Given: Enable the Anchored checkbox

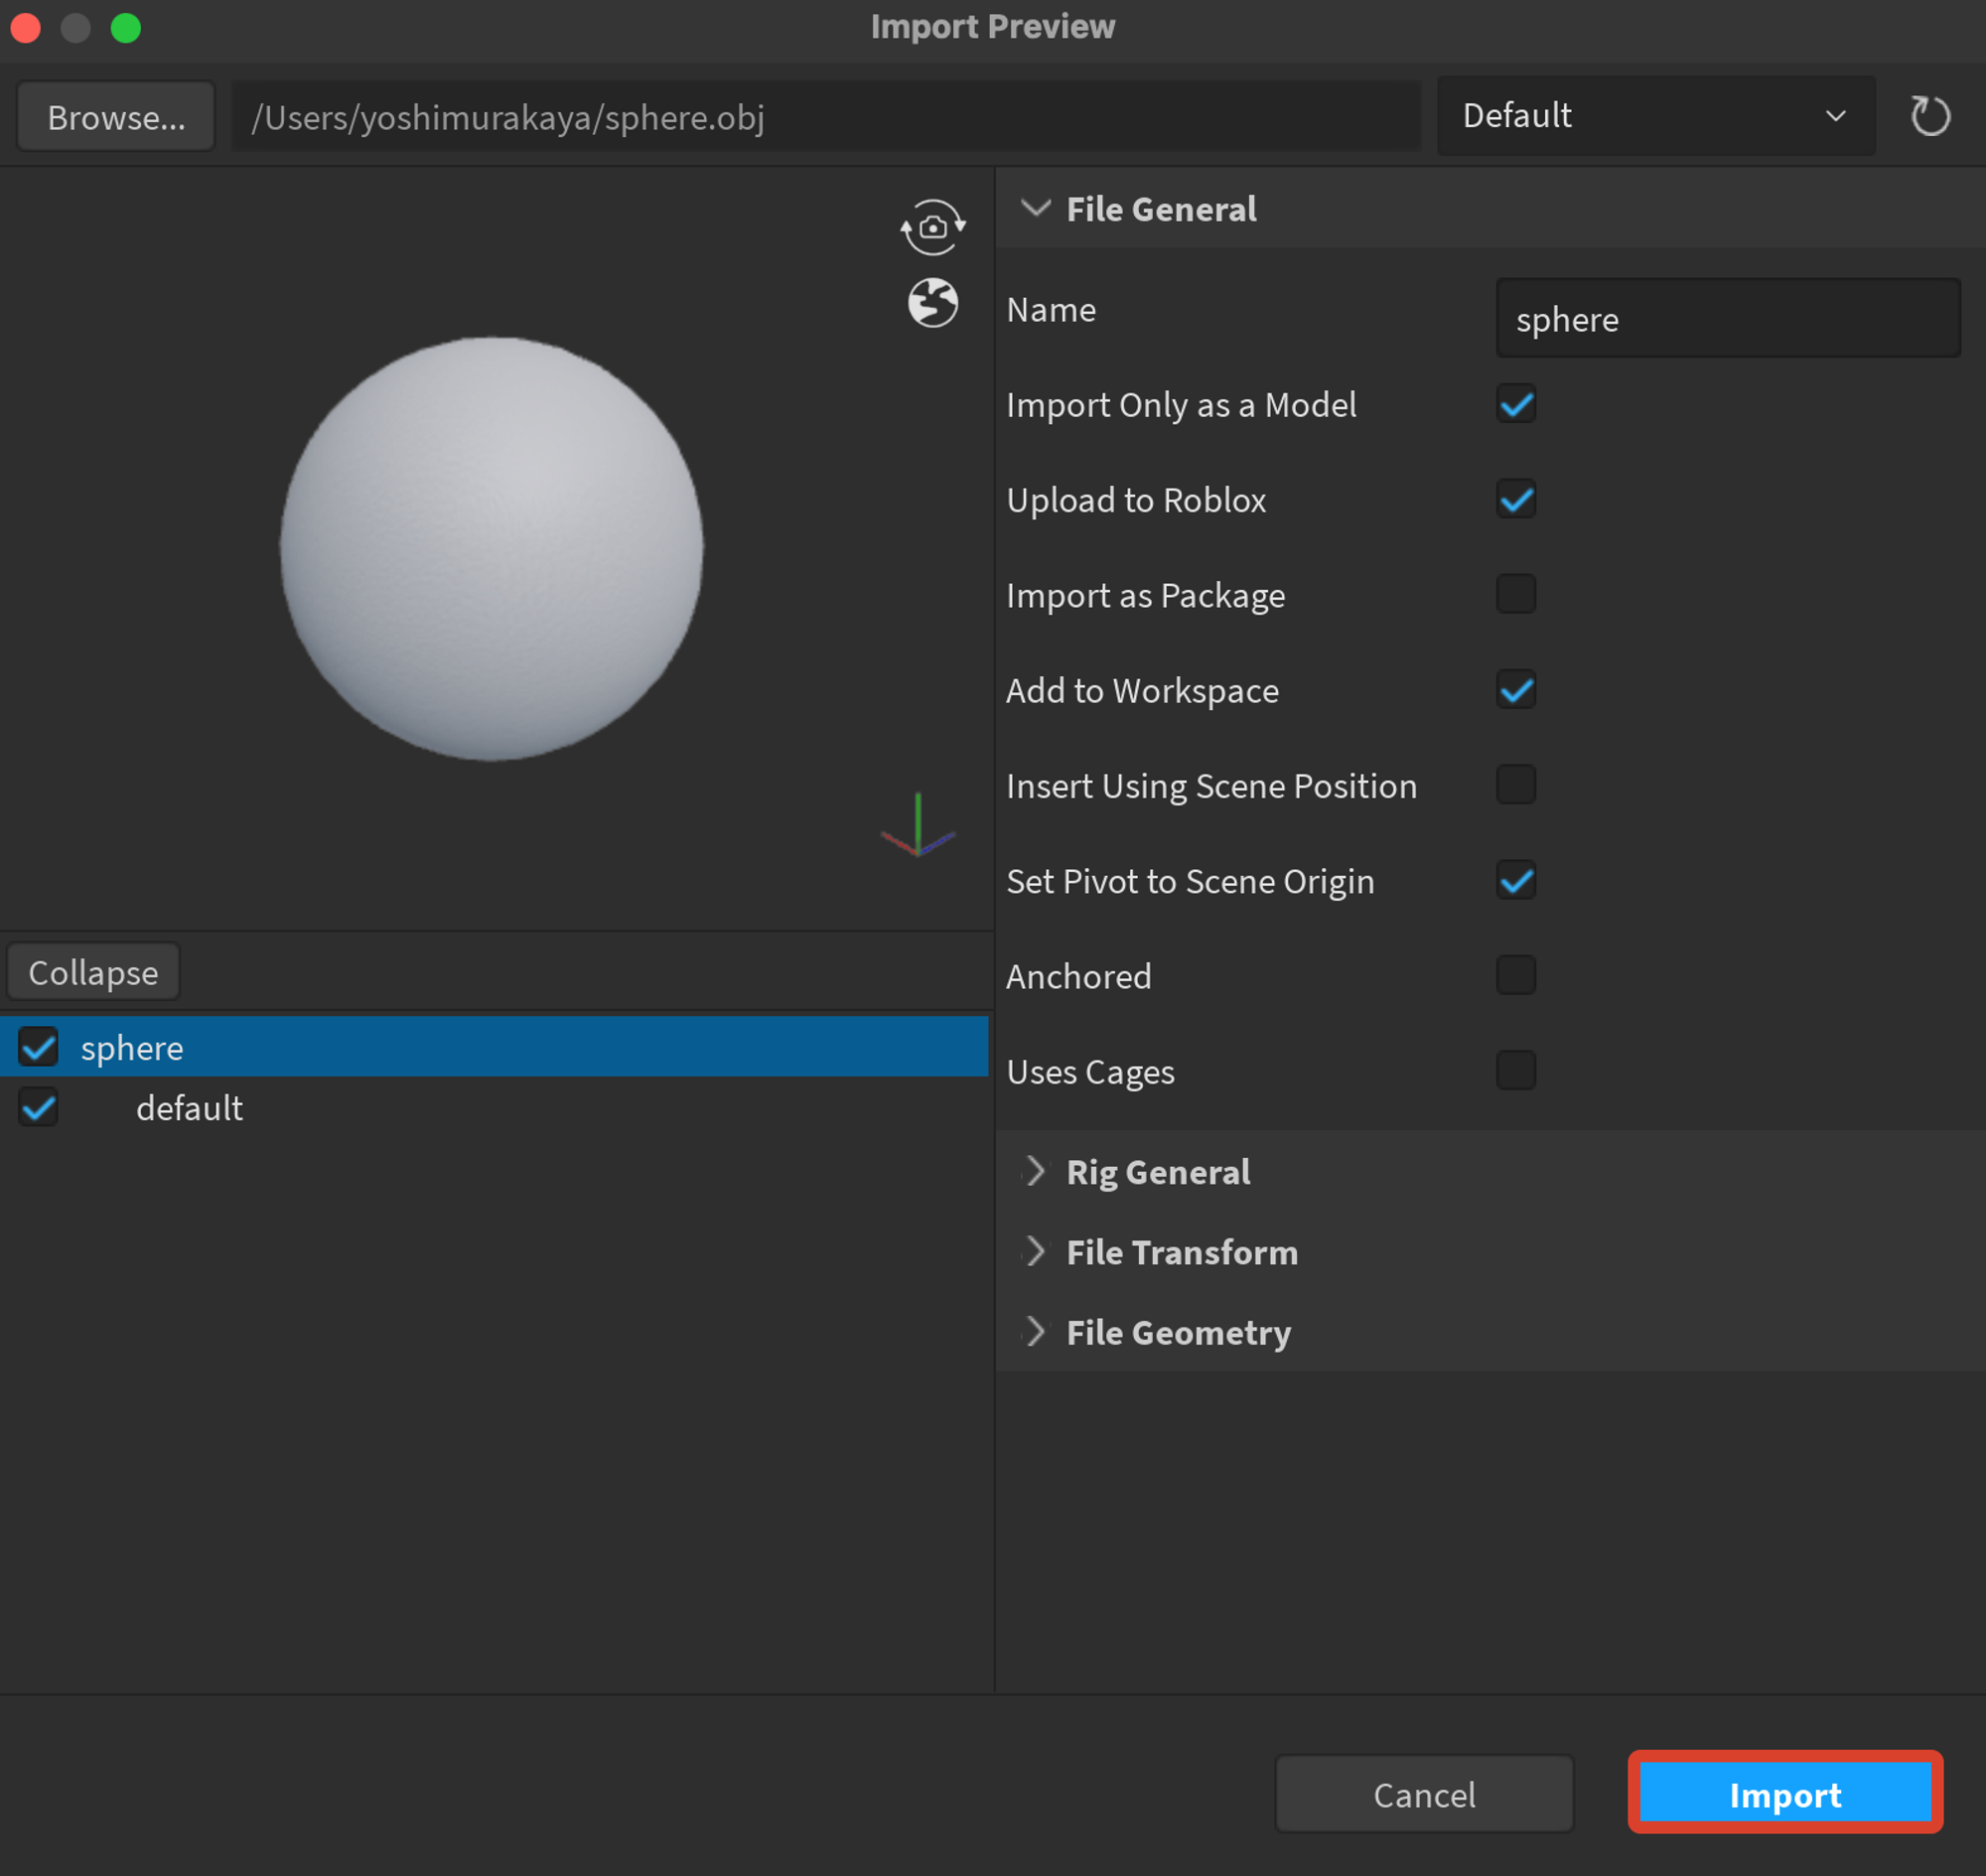Looking at the screenshot, I should (1515, 975).
